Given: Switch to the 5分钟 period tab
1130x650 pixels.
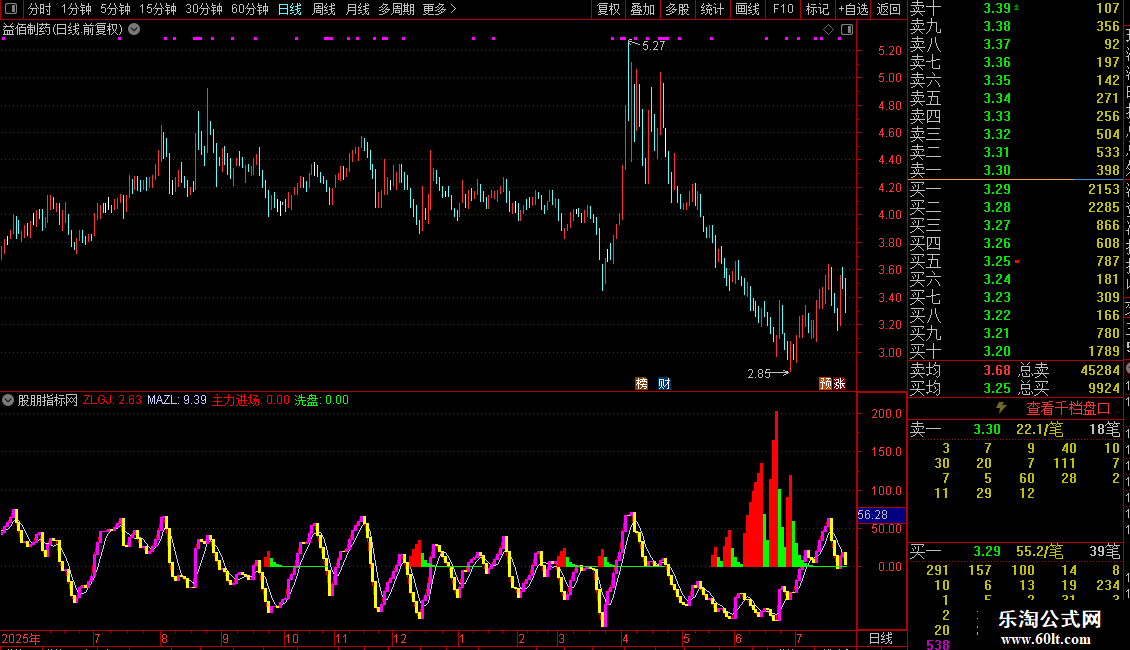Looking at the screenshot, I should point(115,9).
